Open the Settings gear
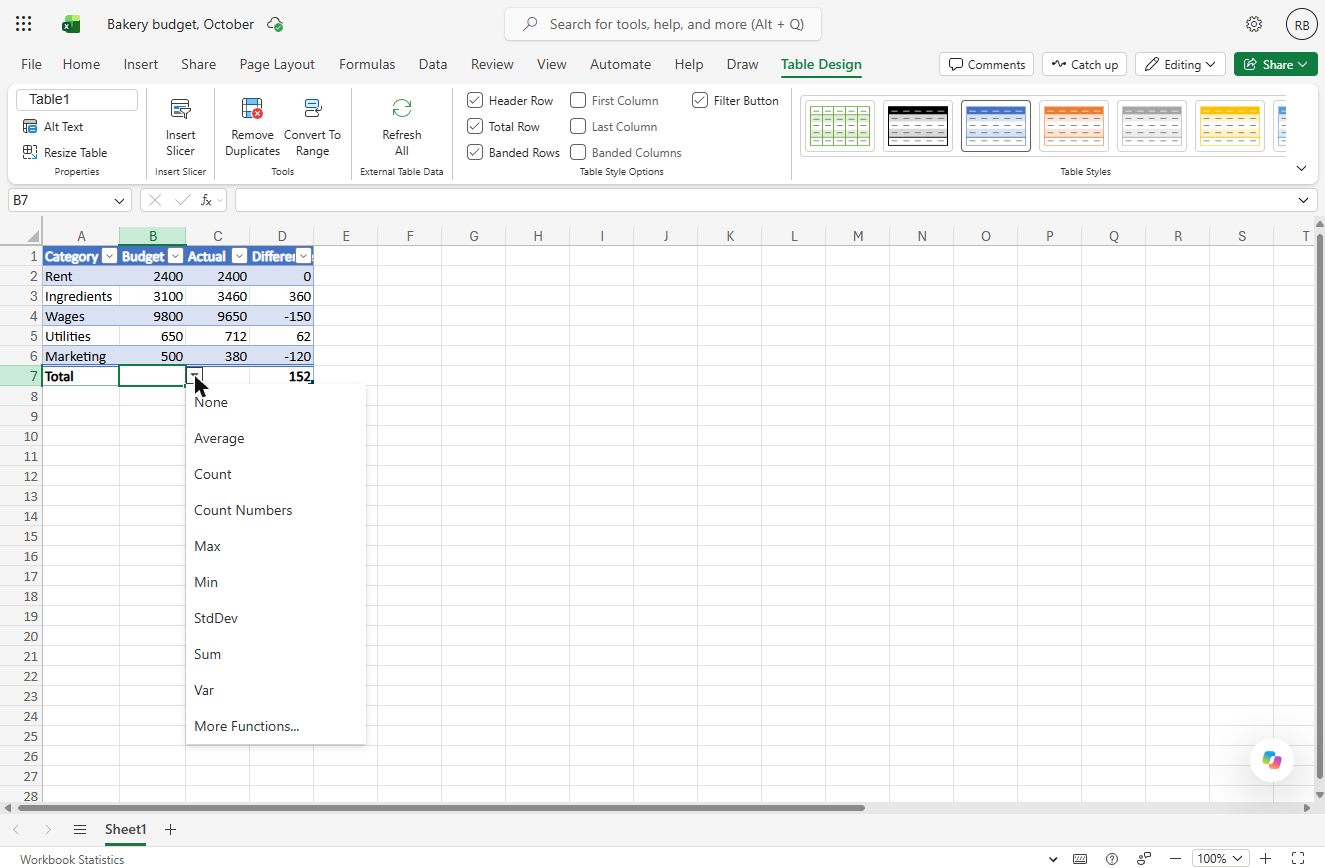1325x868 pixels. click(1254, 24)
